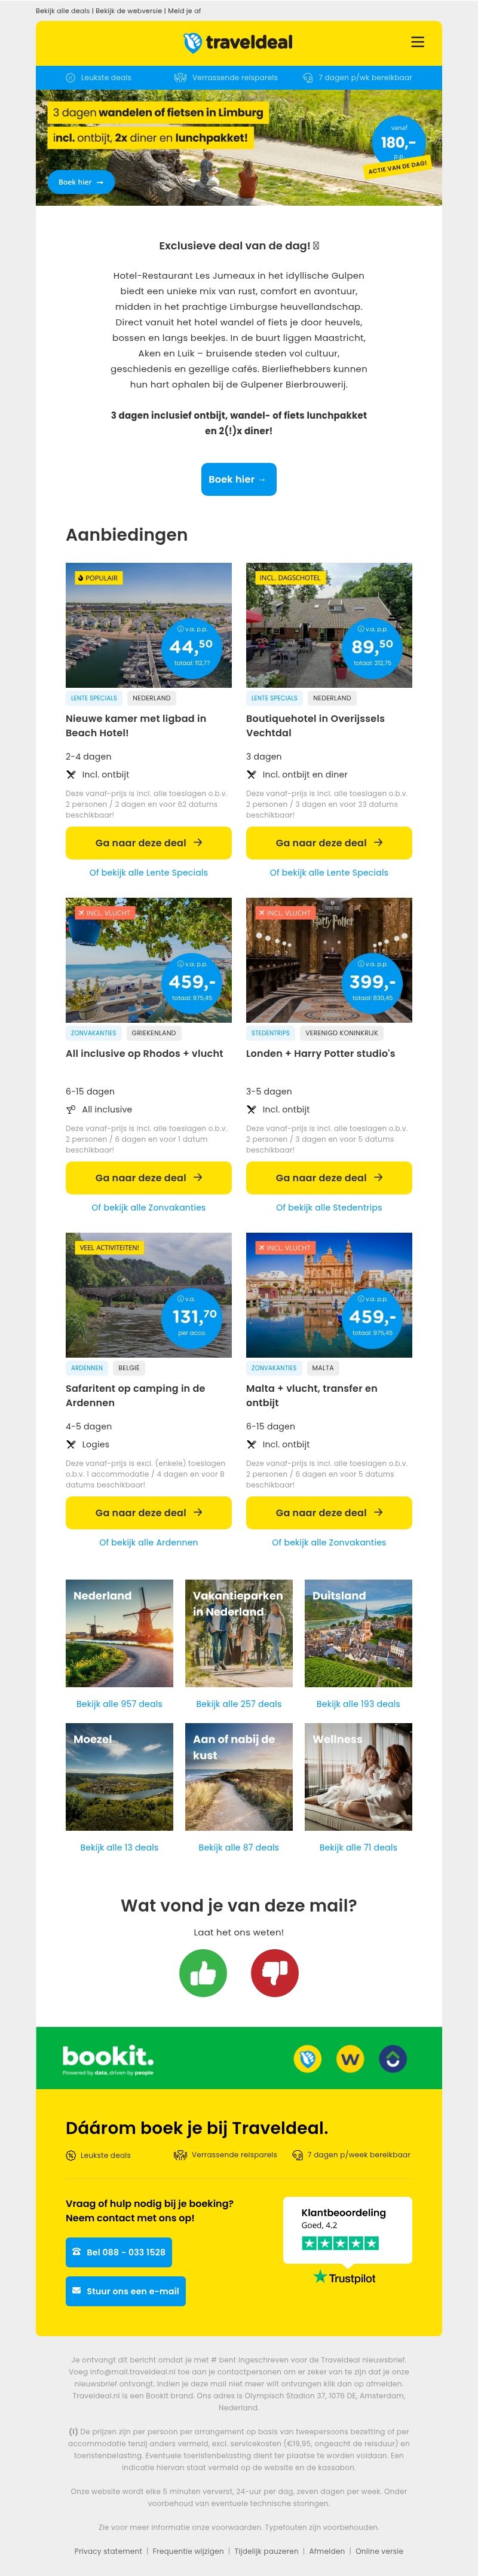Viewport: 478px width, 2576px height.
Task: Click the green thumbs up icon
Action: [203, 1972]
